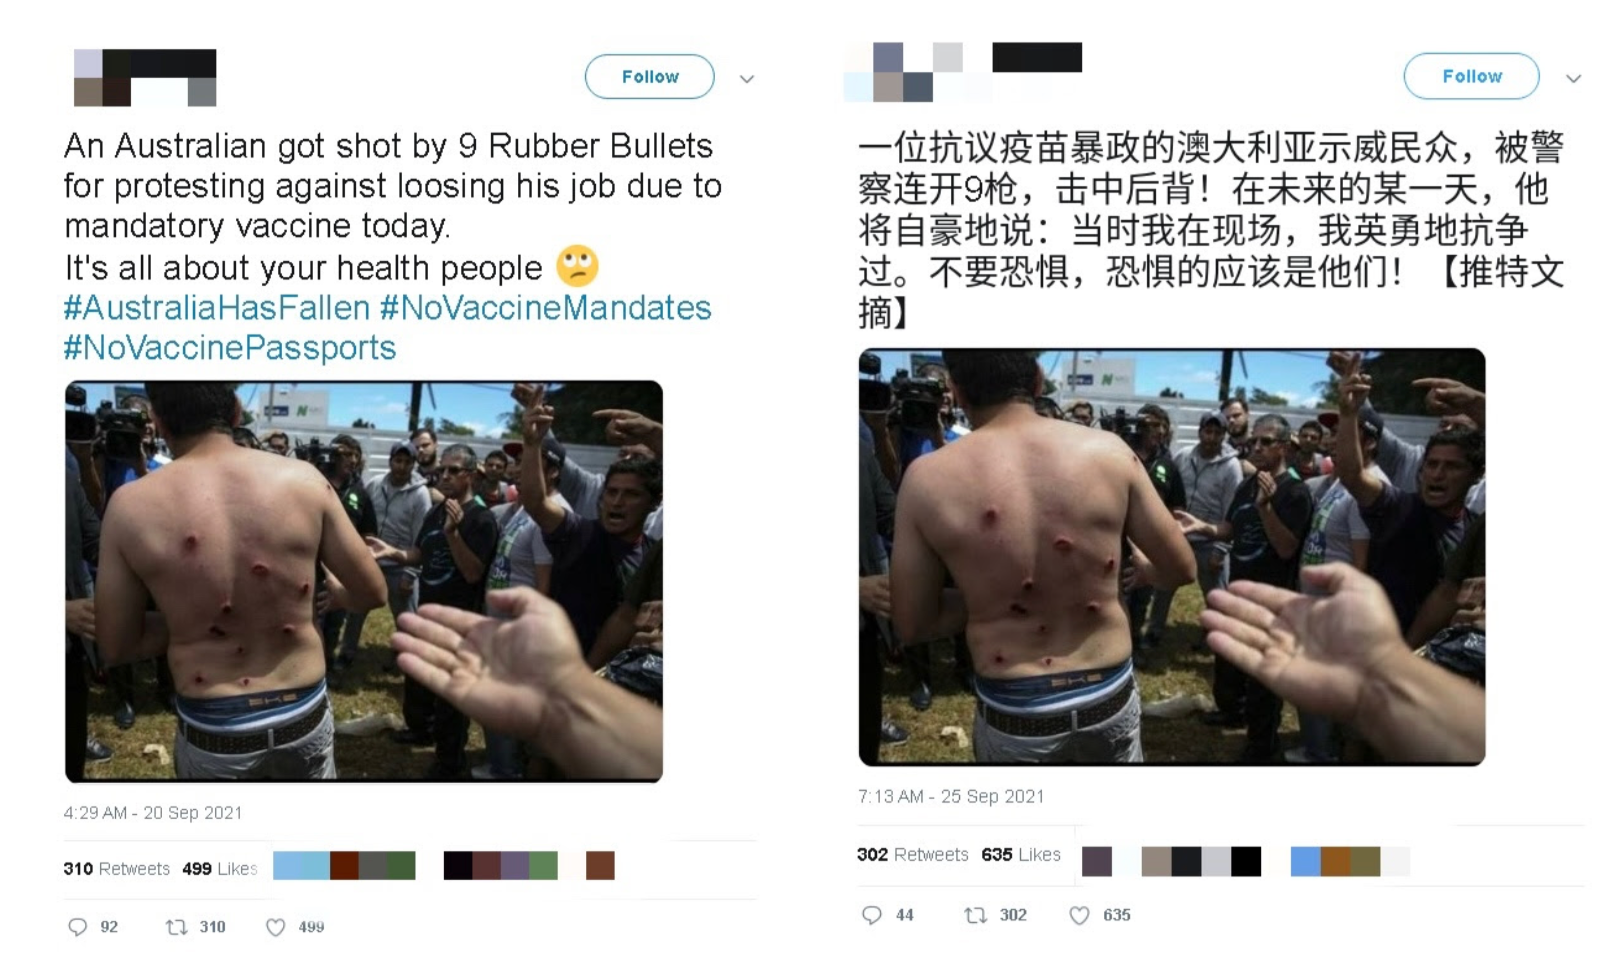Viewport: 1620px width, 962px height.
Task: View the 635 Likes list
Action: pyautogui.click(x=1021, y=855)
